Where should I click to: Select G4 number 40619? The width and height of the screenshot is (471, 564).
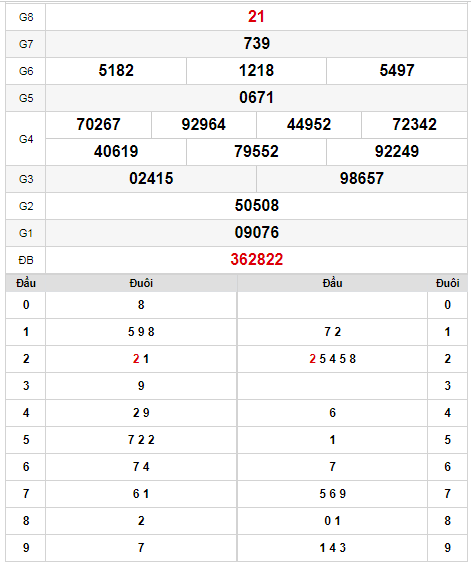116,151
